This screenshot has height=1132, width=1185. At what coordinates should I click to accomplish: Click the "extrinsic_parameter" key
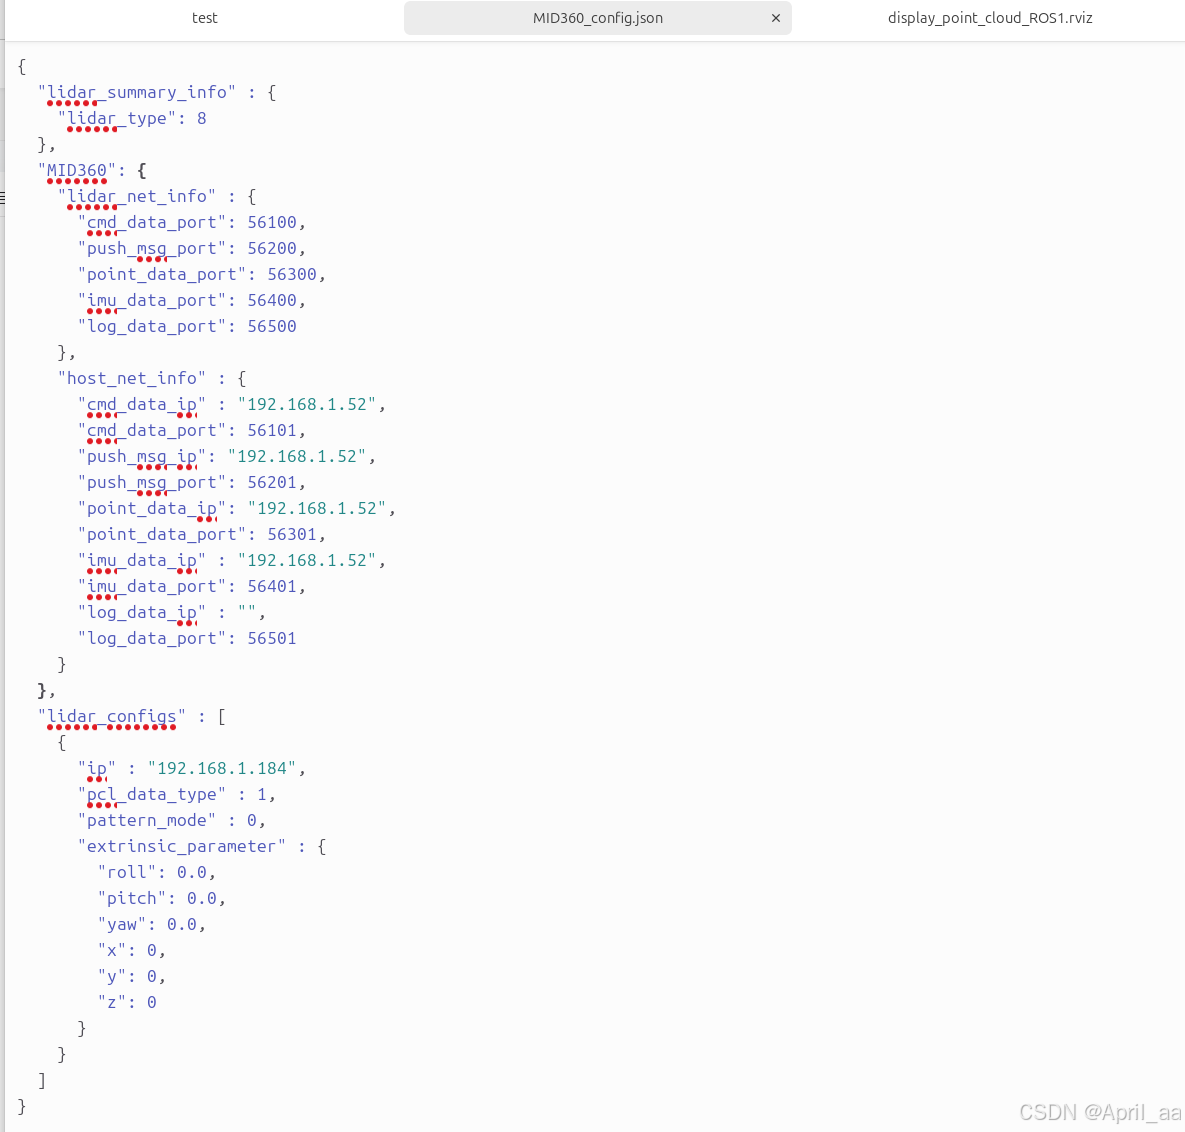(182, 847)
